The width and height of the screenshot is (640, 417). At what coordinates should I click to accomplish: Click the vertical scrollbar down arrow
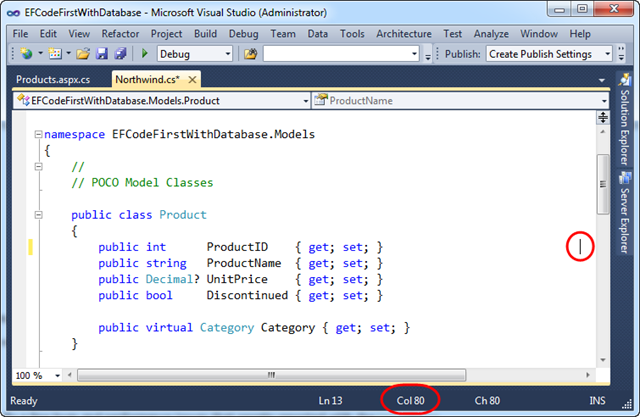tap(603, 360)
